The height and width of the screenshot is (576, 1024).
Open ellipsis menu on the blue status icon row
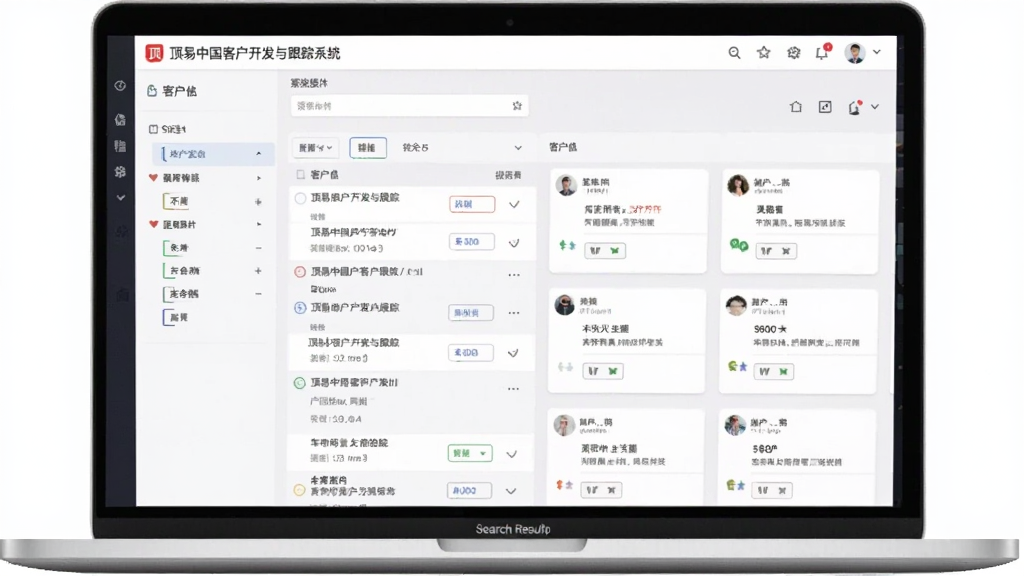pyautogui.click(x=514, y=313)
